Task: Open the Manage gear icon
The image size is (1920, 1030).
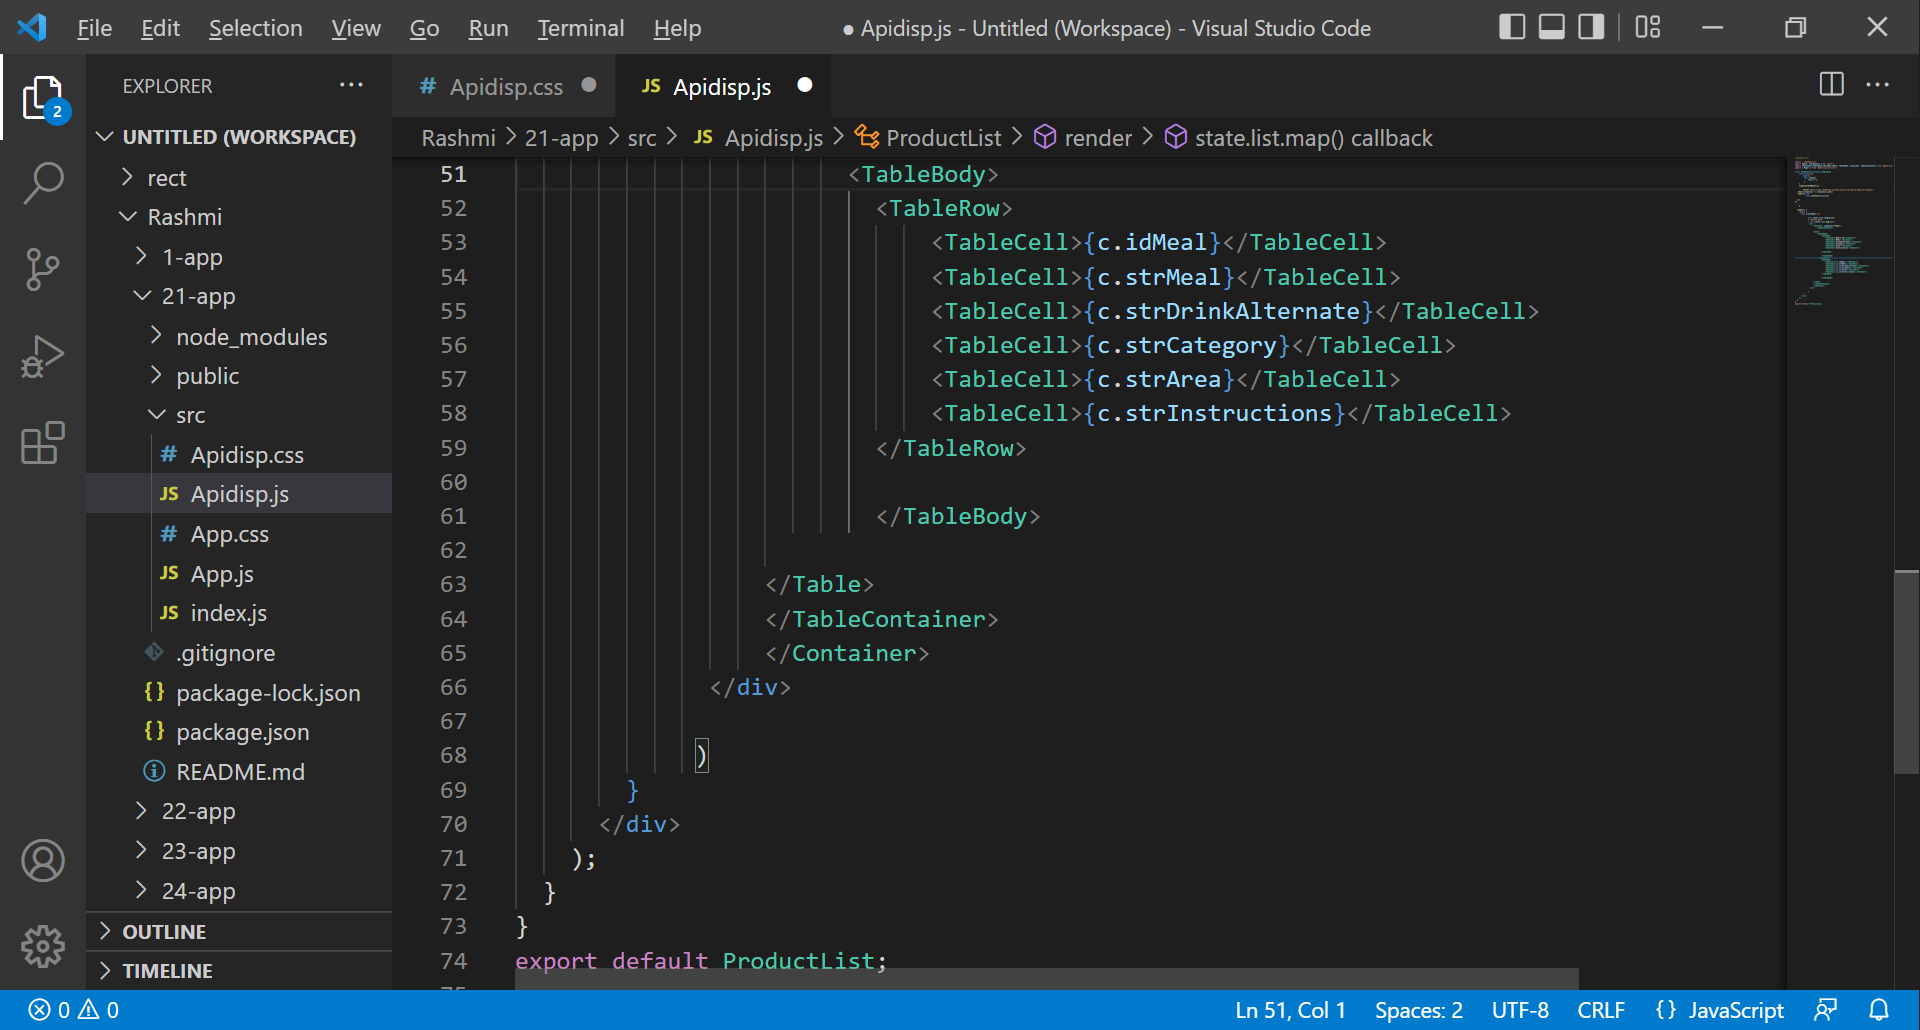Action: click(x=43, y=946)
